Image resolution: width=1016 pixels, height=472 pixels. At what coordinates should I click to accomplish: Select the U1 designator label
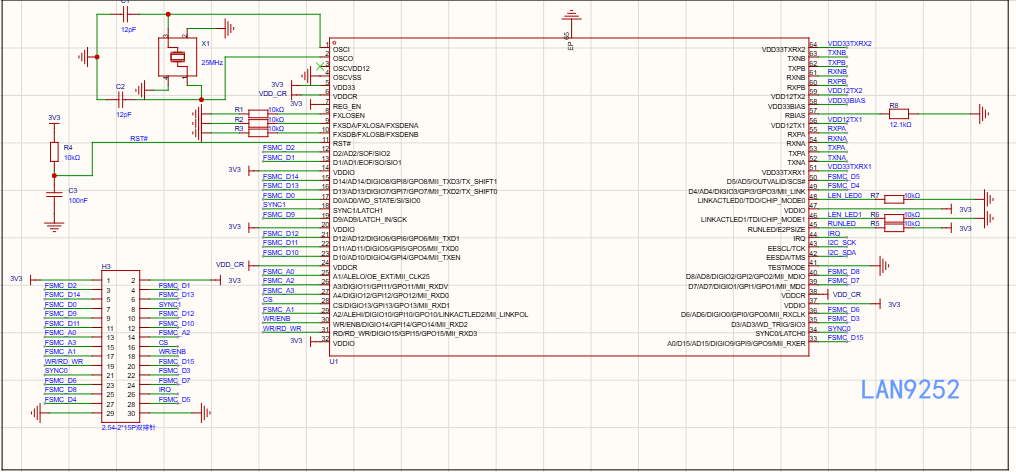point(334,361)
